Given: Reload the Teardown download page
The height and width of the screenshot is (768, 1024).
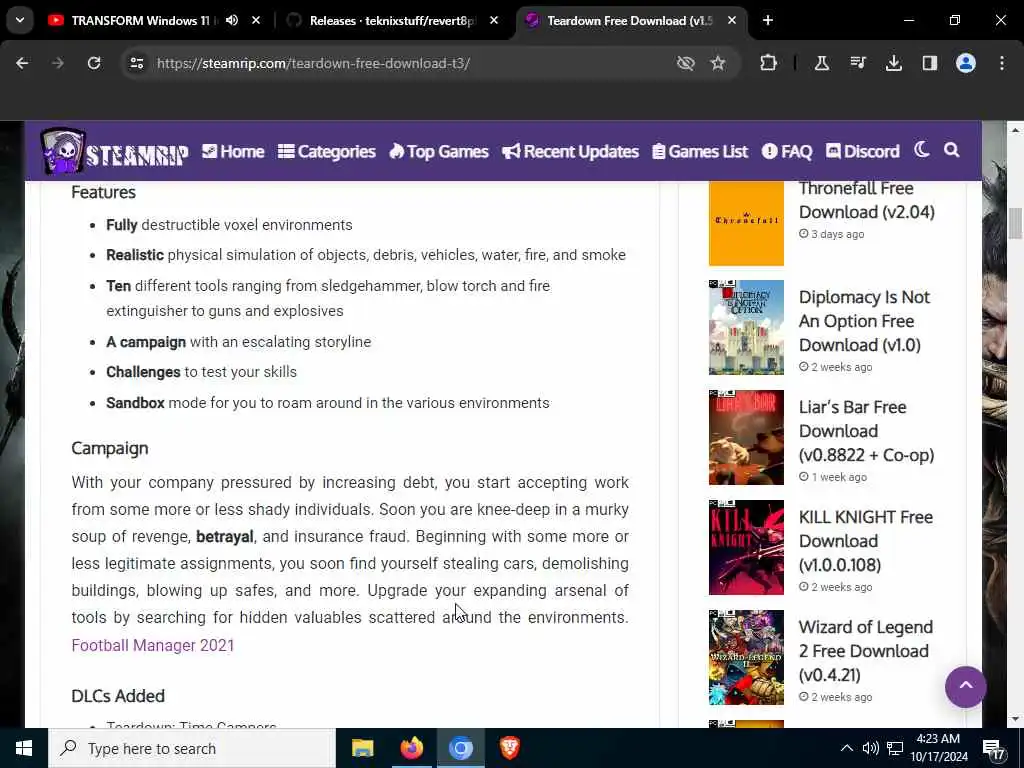Looking at the screenshot, I should coord(94,63).
